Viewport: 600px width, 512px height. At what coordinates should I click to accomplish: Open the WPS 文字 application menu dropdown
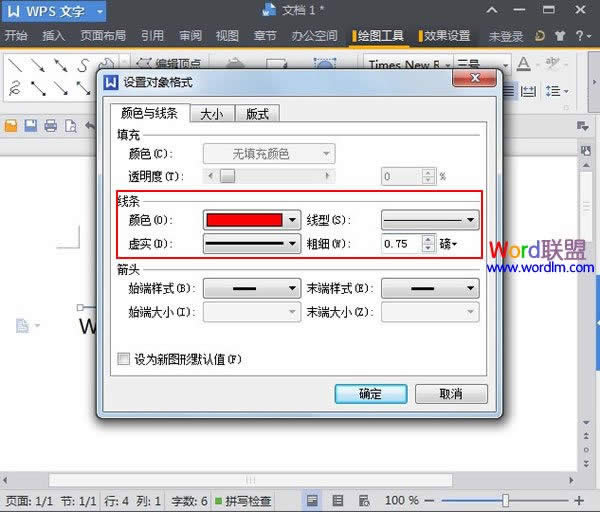[99, 11]
